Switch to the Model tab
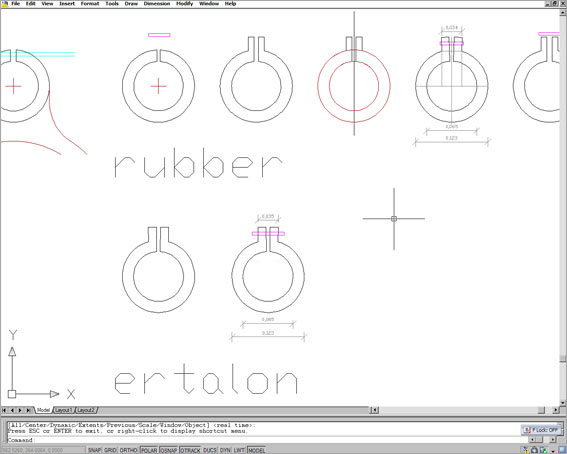 point(43,410)
